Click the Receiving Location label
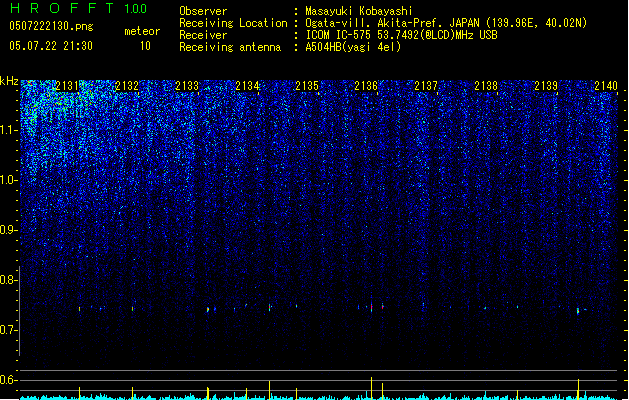Image resolution: width=629 pixels, height=400 pixels. point(233,23)
